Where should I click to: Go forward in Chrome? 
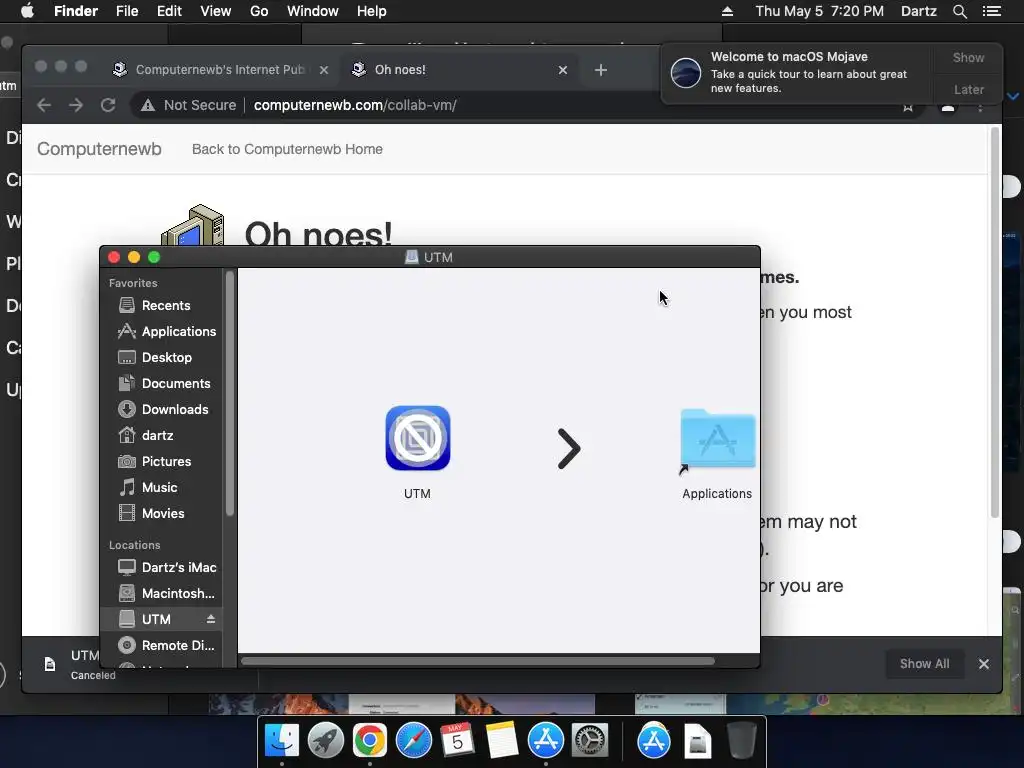pyautogui.click(x=76, y=105)
